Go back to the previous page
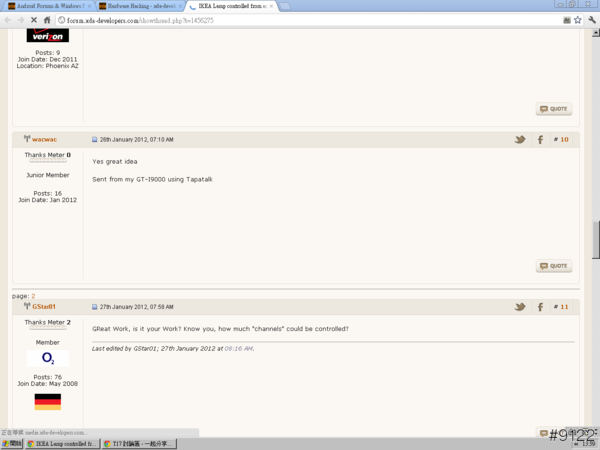Viewport: 600px width, 450px height. click(8, 20)
